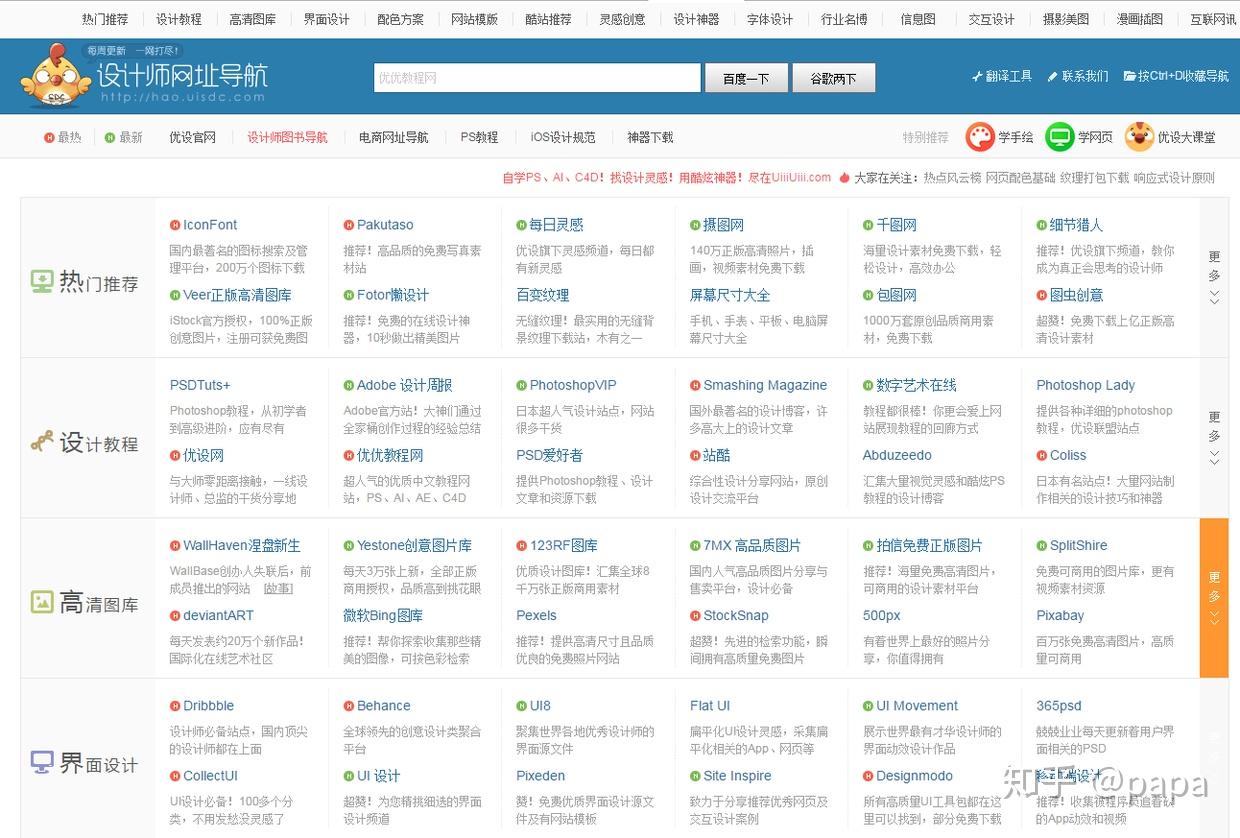Open the Veer正版高清图库 link
This screenshot has width=1240, height=838.
pos(237,295)
